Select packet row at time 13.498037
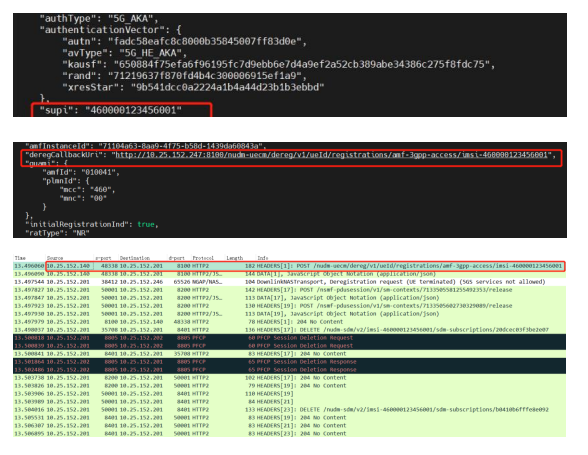 point(290,330)
